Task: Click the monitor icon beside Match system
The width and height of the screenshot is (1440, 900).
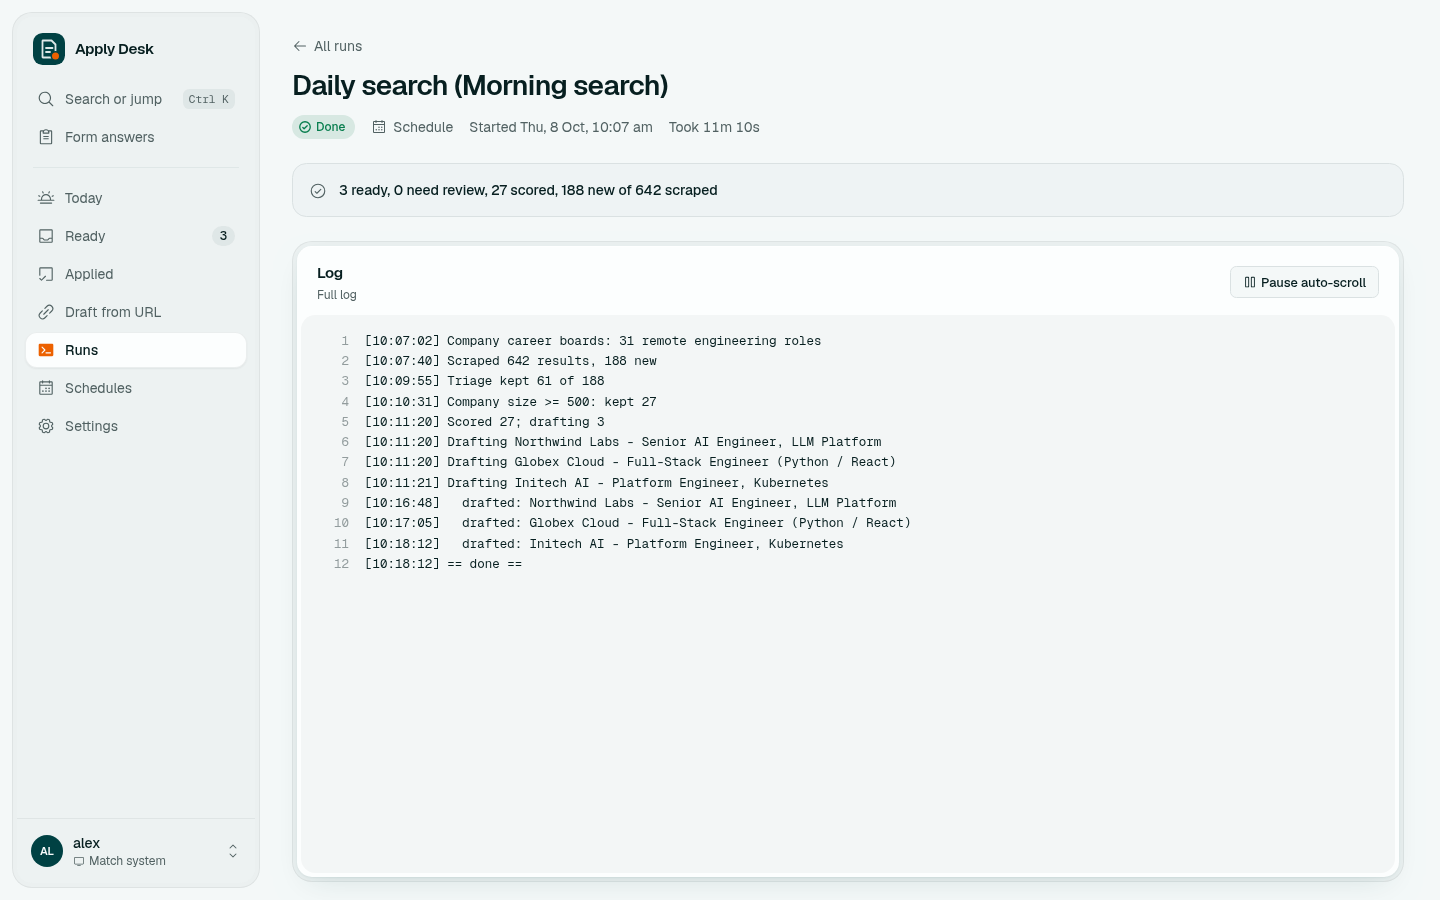Action: [x=79, y=861]
